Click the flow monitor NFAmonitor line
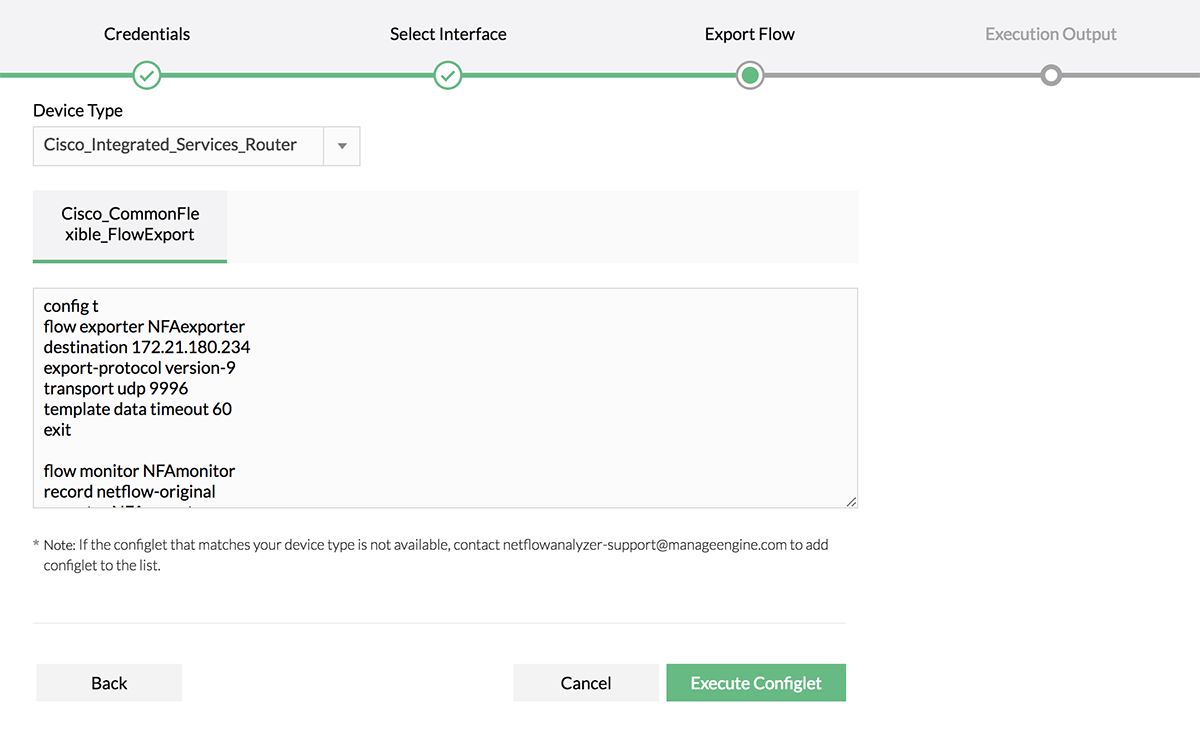 [x=139, y=470]
